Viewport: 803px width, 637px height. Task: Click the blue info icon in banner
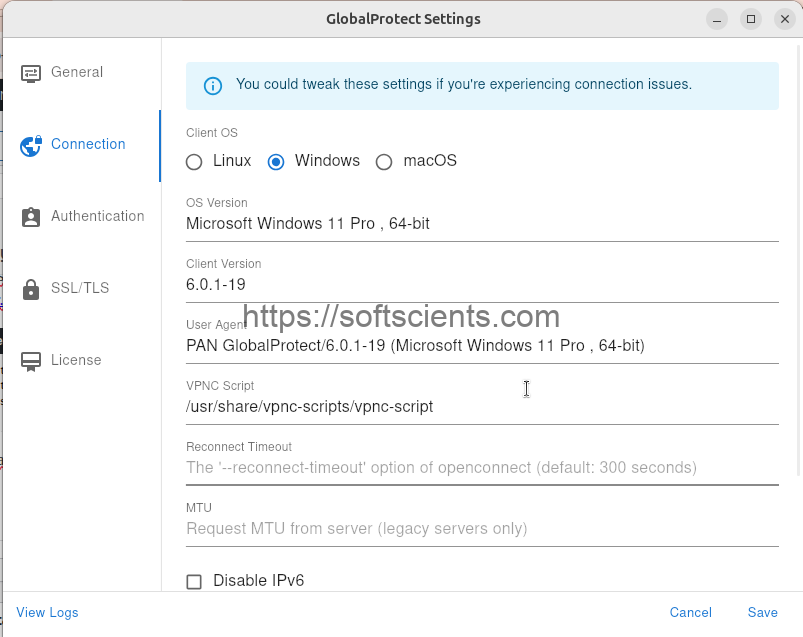(x=213, y=86)
